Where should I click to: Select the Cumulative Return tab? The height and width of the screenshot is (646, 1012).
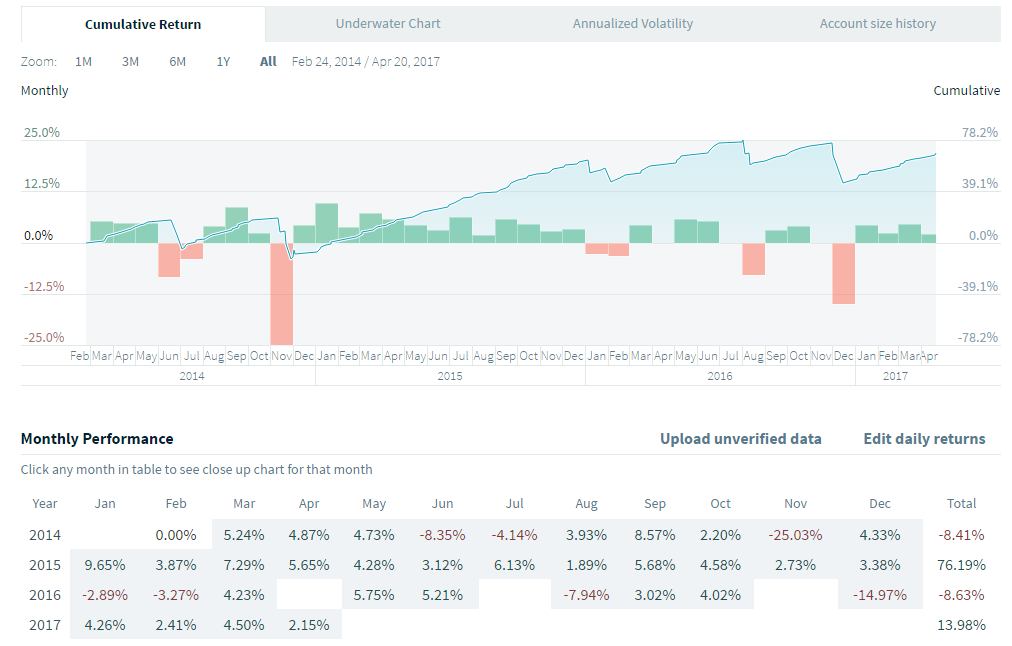tap(143, 24)
